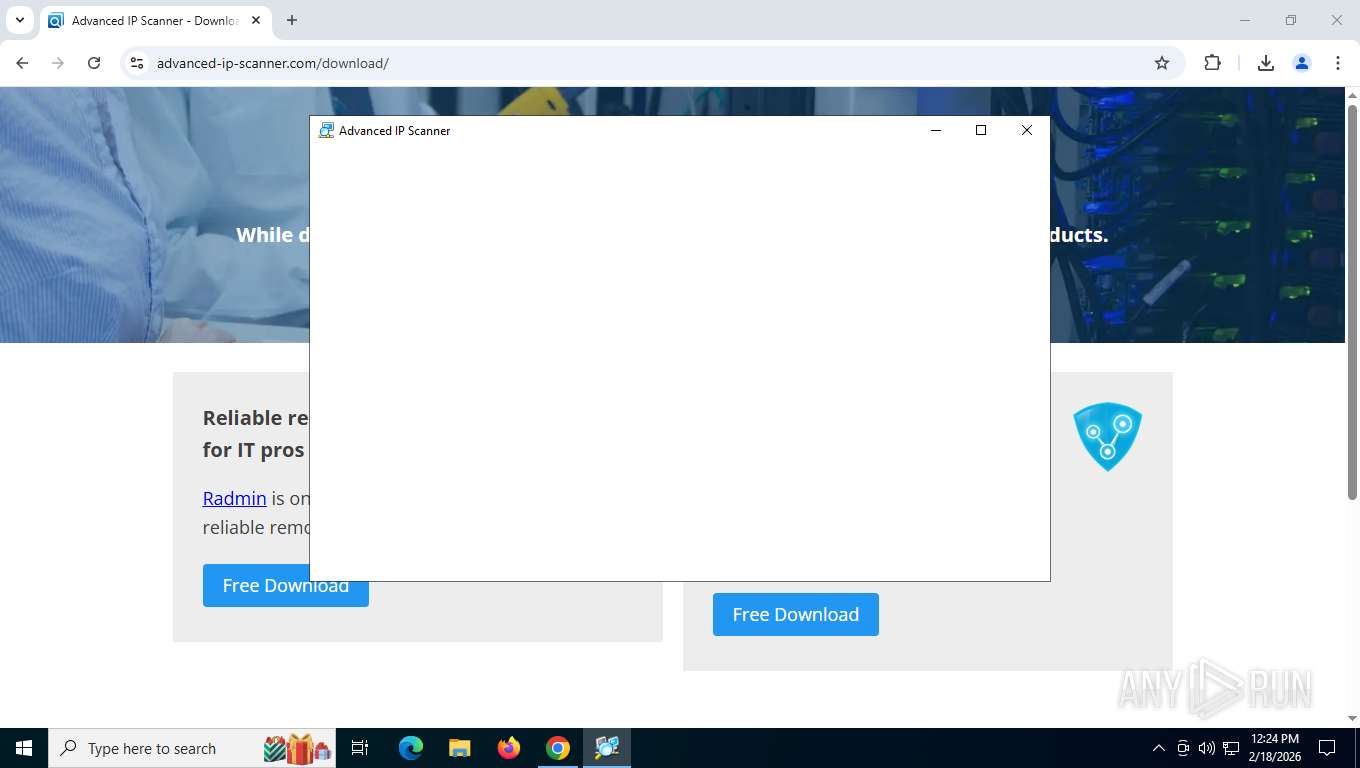The width and height of the screenshot is (1360, 768).
Task: Open the Chrome three-dot menu
Action: click(1338, 63)
